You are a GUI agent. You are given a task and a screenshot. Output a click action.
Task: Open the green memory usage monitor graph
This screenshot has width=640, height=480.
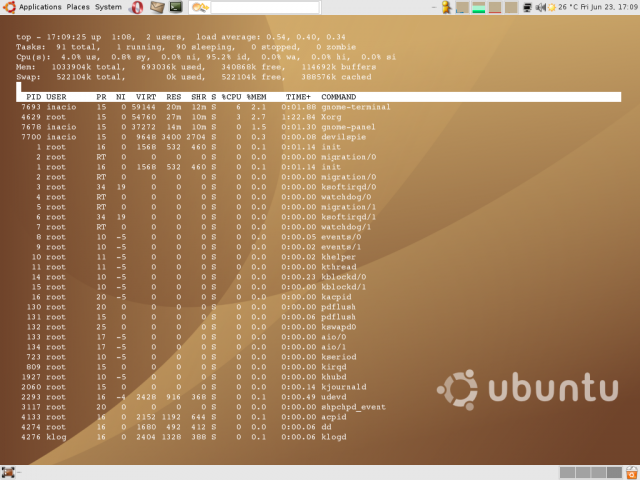(478, 7)
